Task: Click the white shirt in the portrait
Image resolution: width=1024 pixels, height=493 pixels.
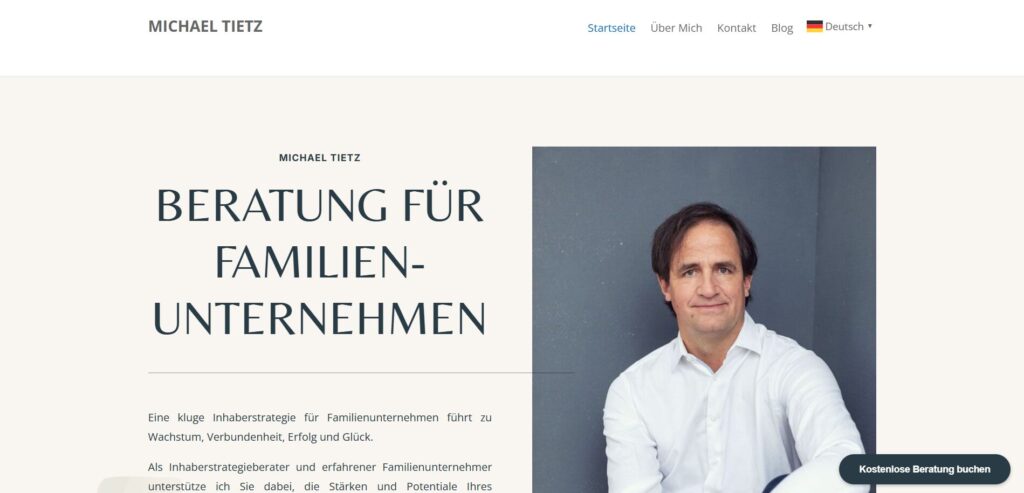Action: coord(731,418)
